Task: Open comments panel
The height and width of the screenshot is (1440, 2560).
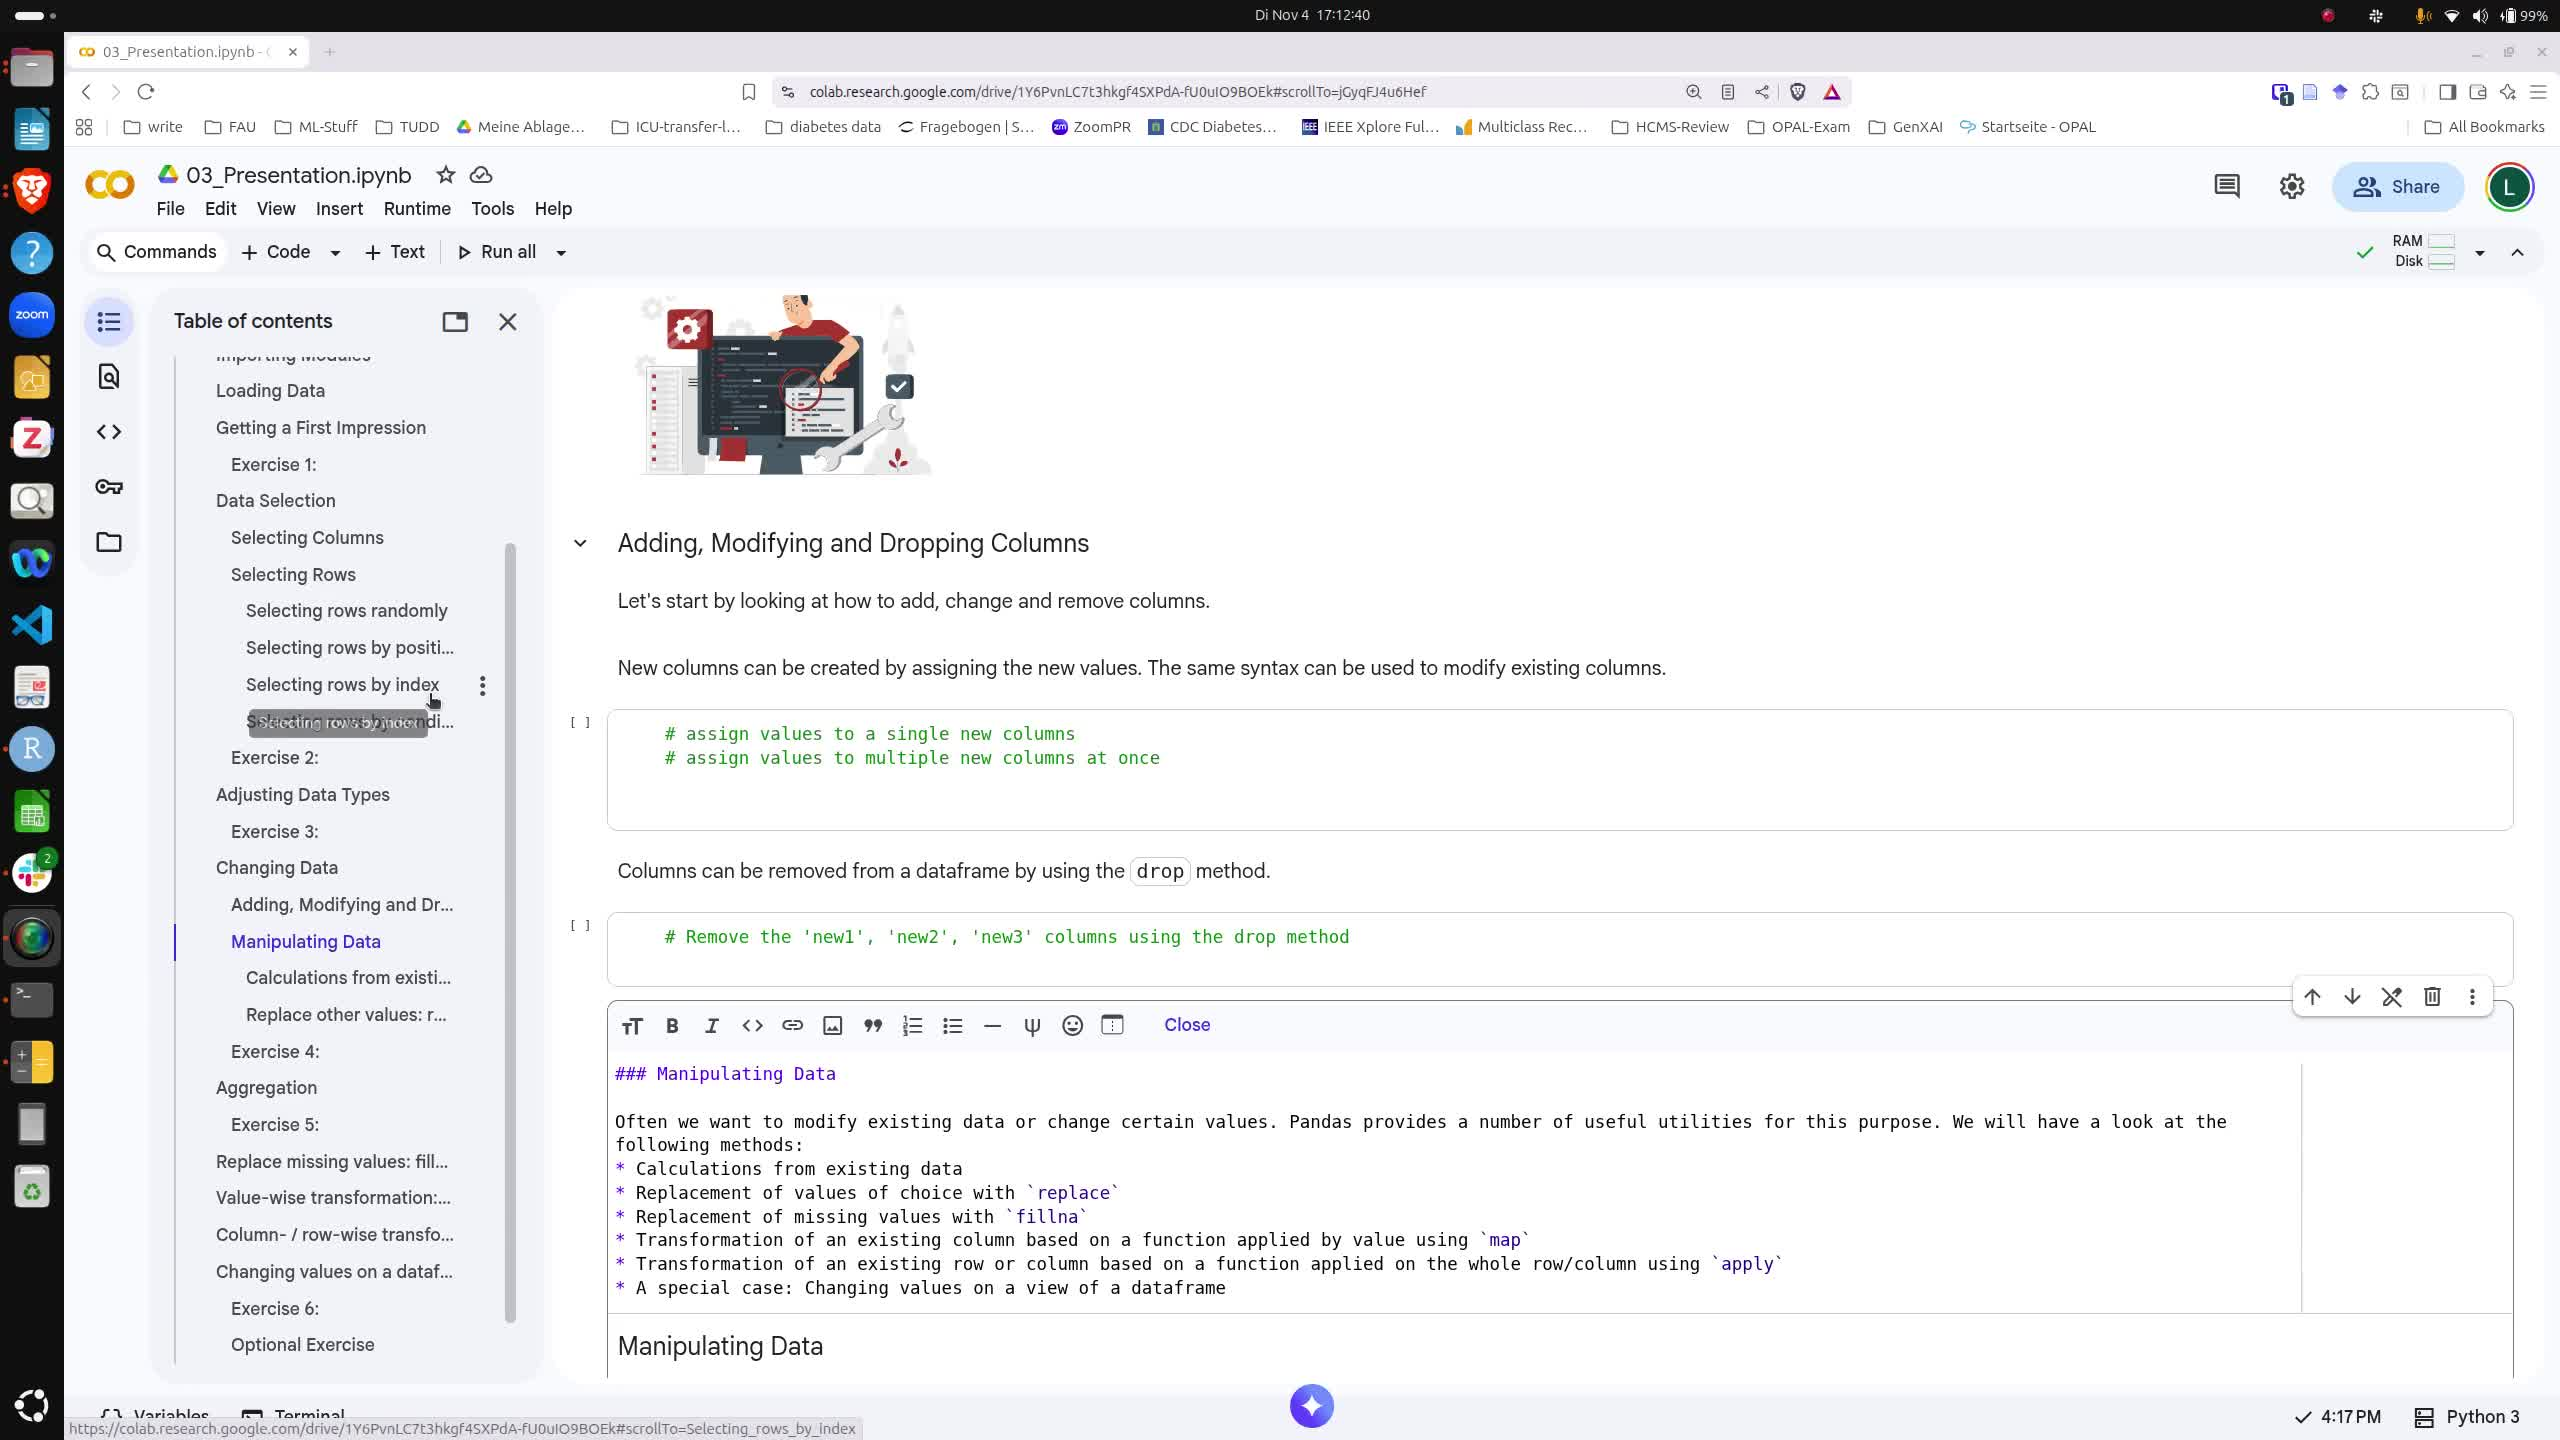Action: coord(2227,186)
